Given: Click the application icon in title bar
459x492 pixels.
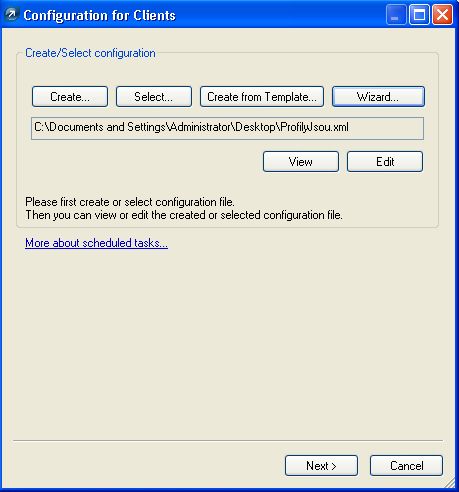Looking at the screenshot, I should tap(12, 15).
